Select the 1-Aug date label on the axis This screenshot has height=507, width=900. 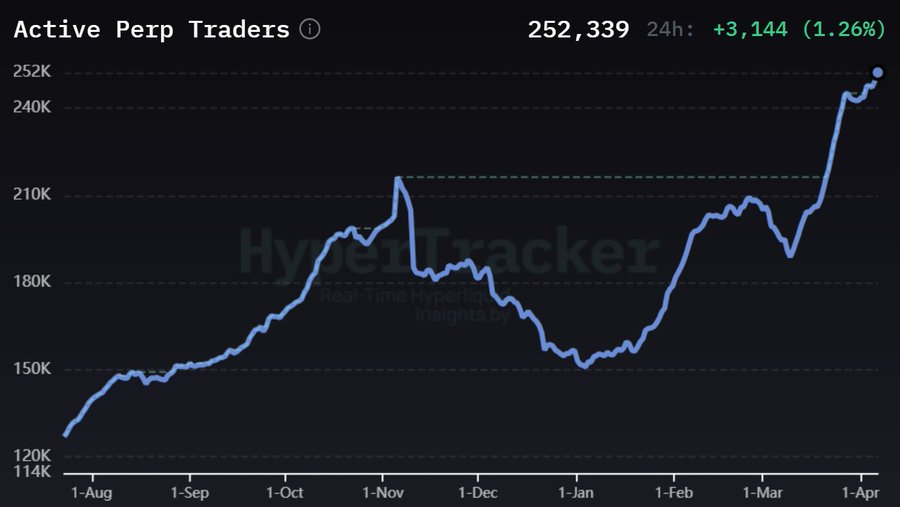pos(92,493)
